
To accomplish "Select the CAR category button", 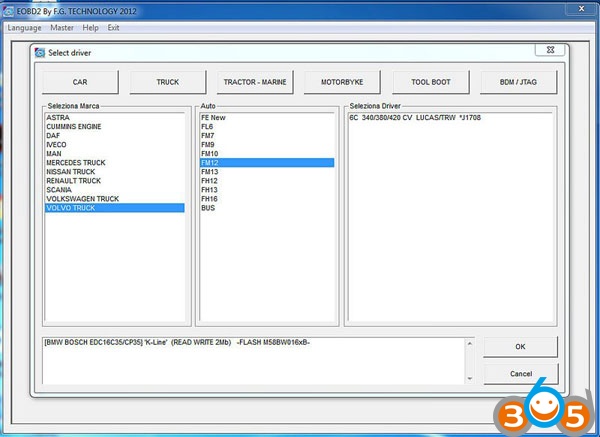I will click(x=80, y=82).
